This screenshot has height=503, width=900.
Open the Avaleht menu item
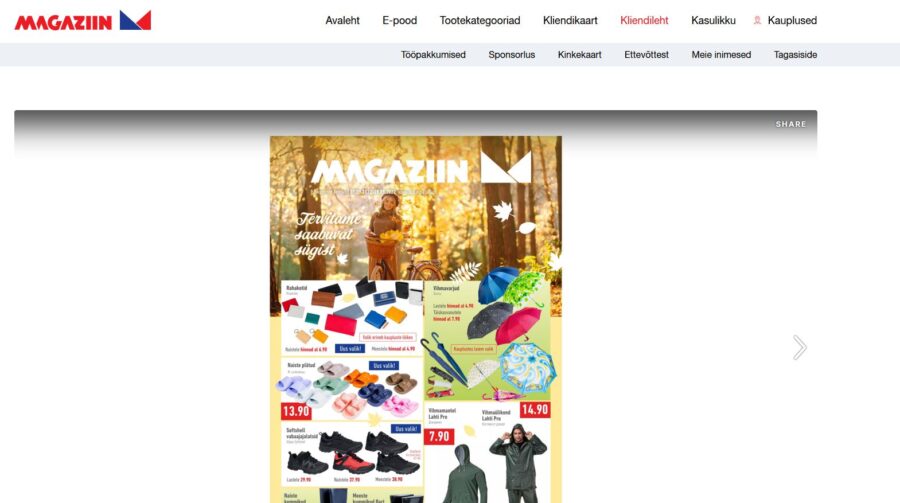342,20
